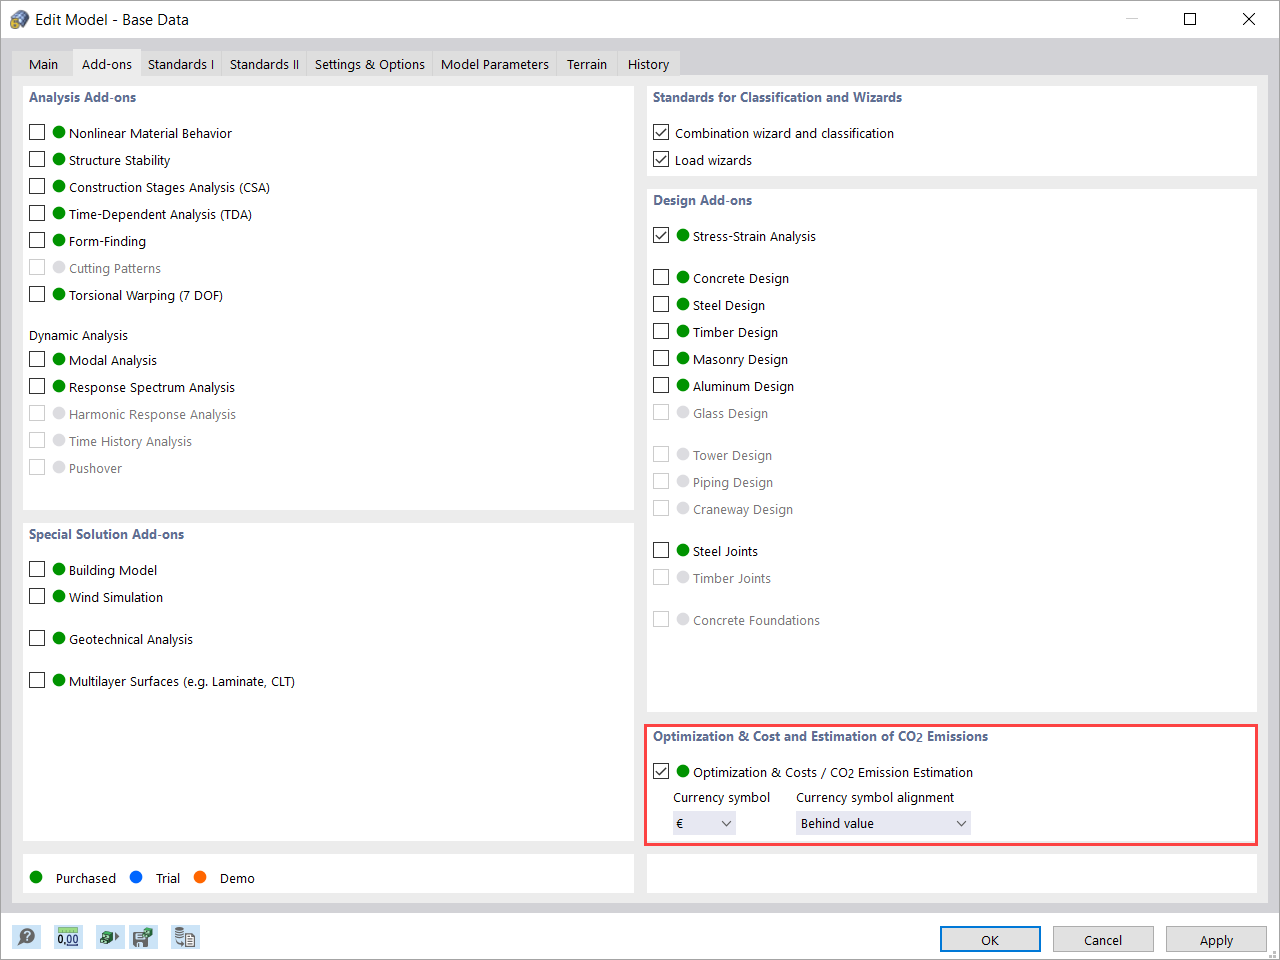This screenshot has width=1280, height=960.
Task: Click the help question mark icon
Action: tap(27, 937)
